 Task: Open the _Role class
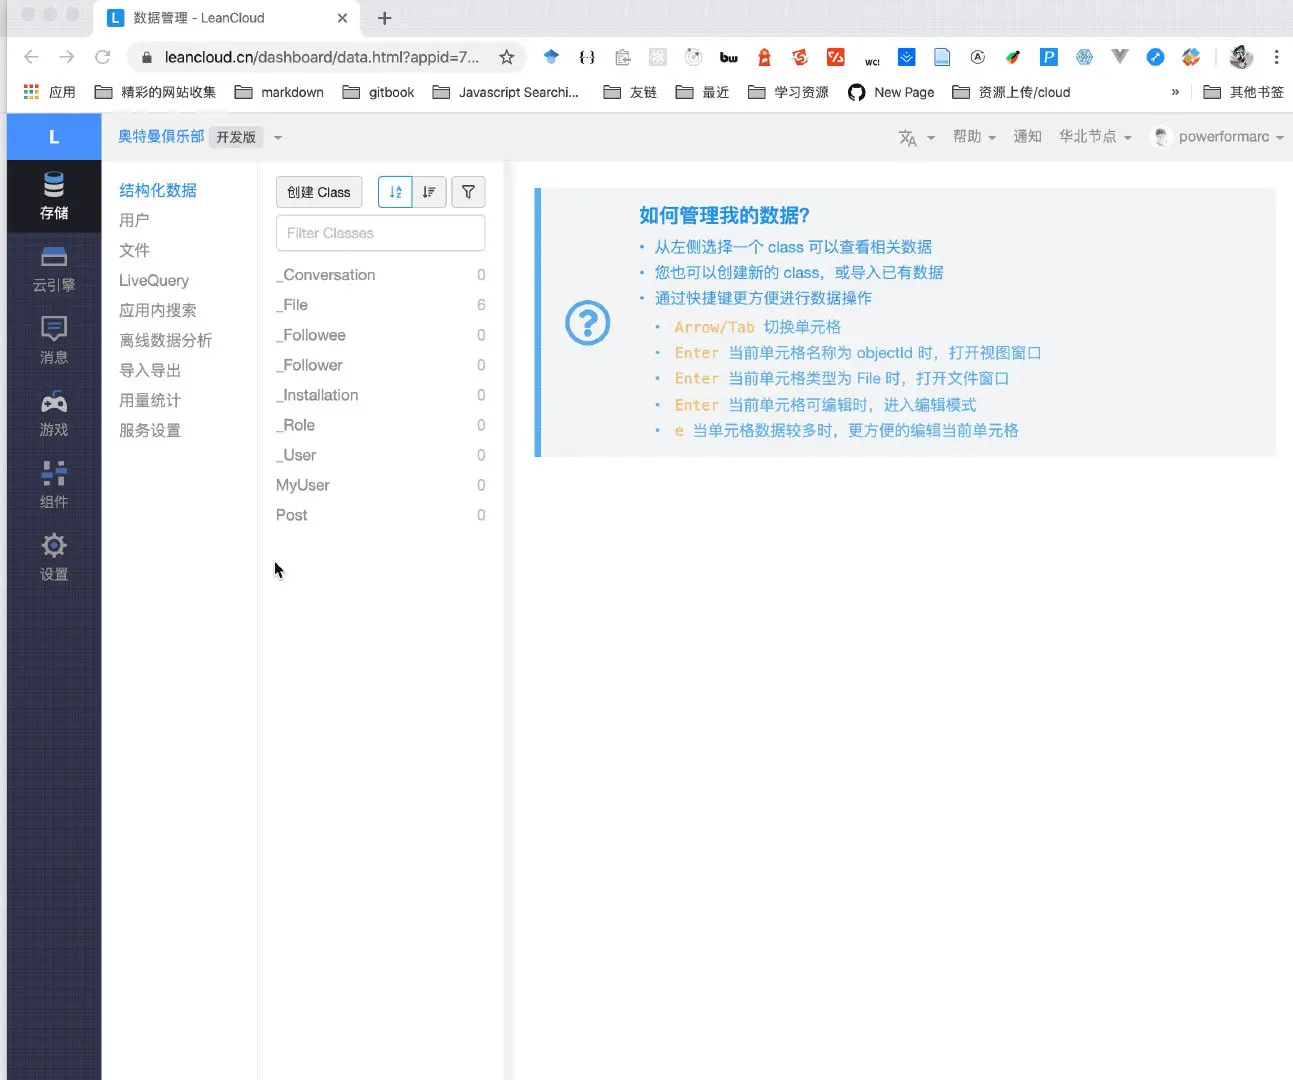(x=380, y=425)
